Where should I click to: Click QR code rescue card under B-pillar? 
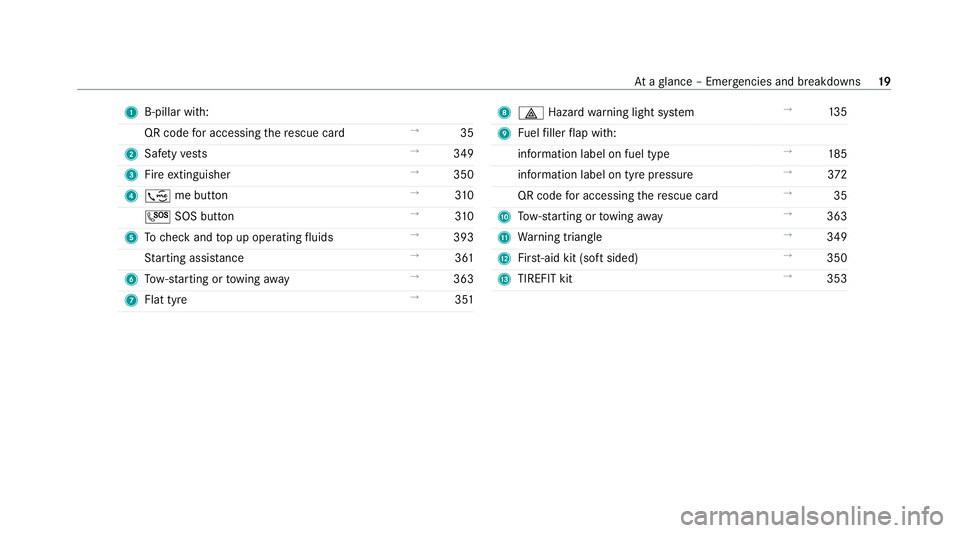(x=244, y=133)
